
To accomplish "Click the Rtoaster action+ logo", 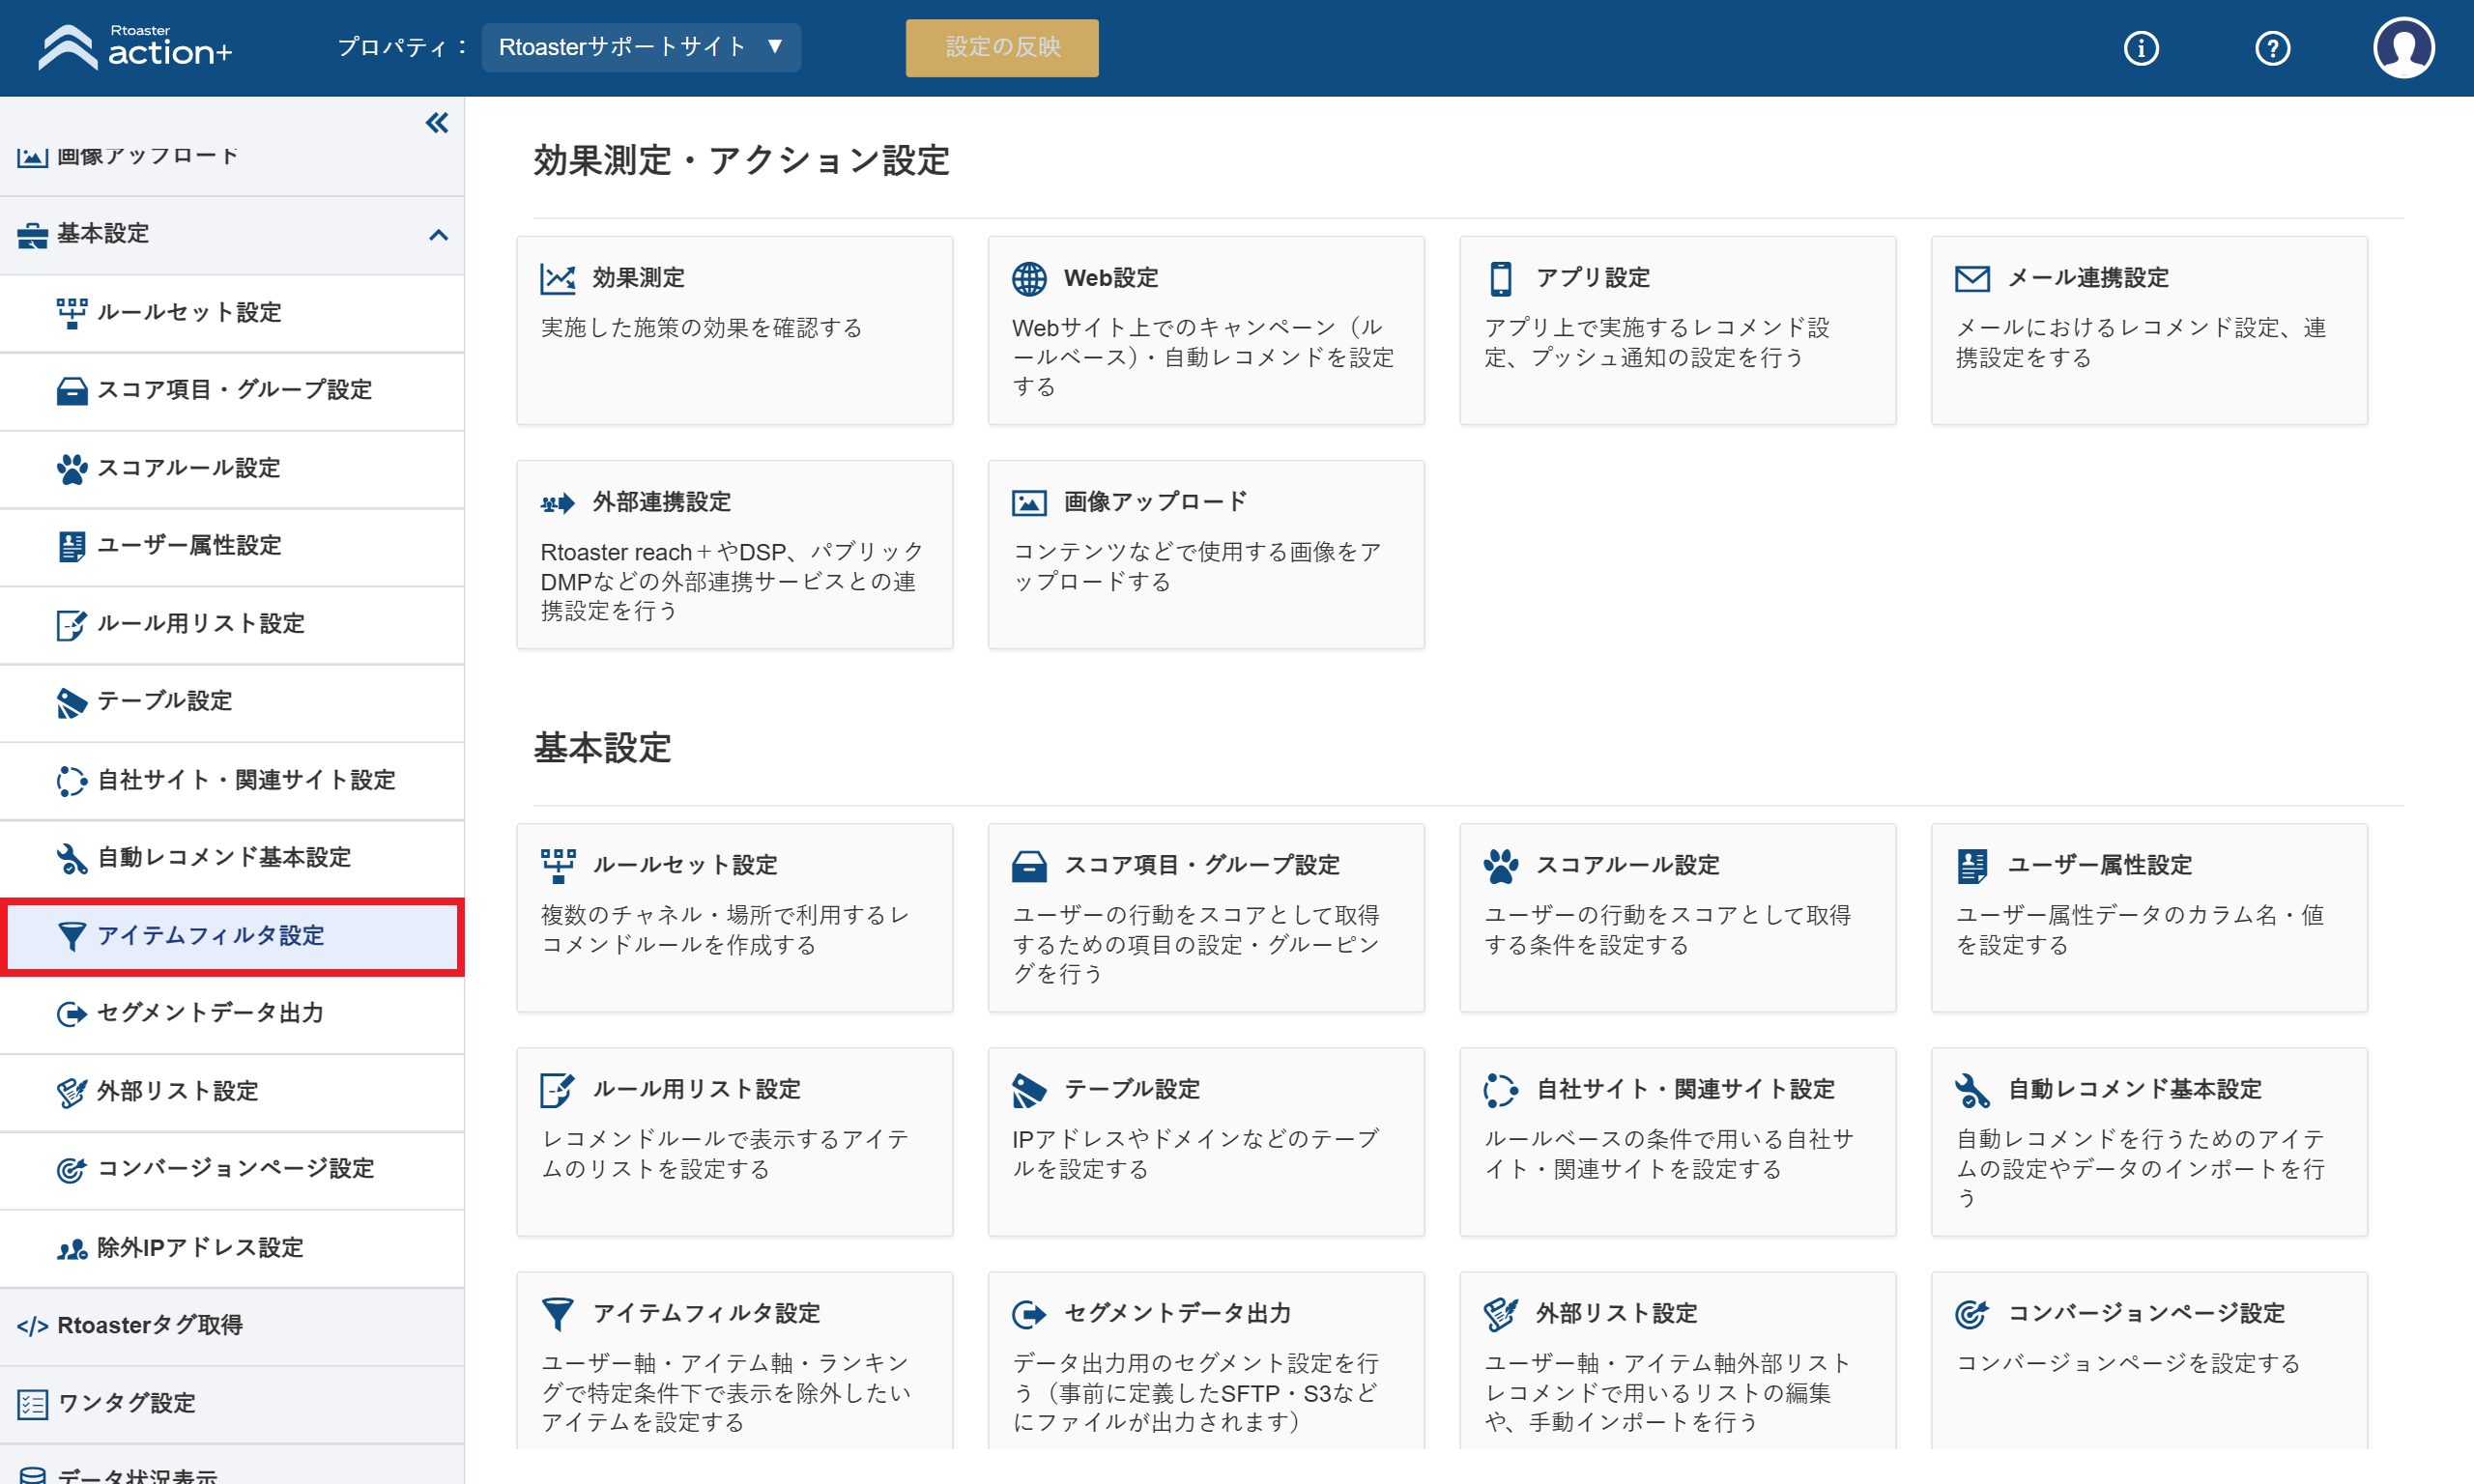I will [134, 47].
